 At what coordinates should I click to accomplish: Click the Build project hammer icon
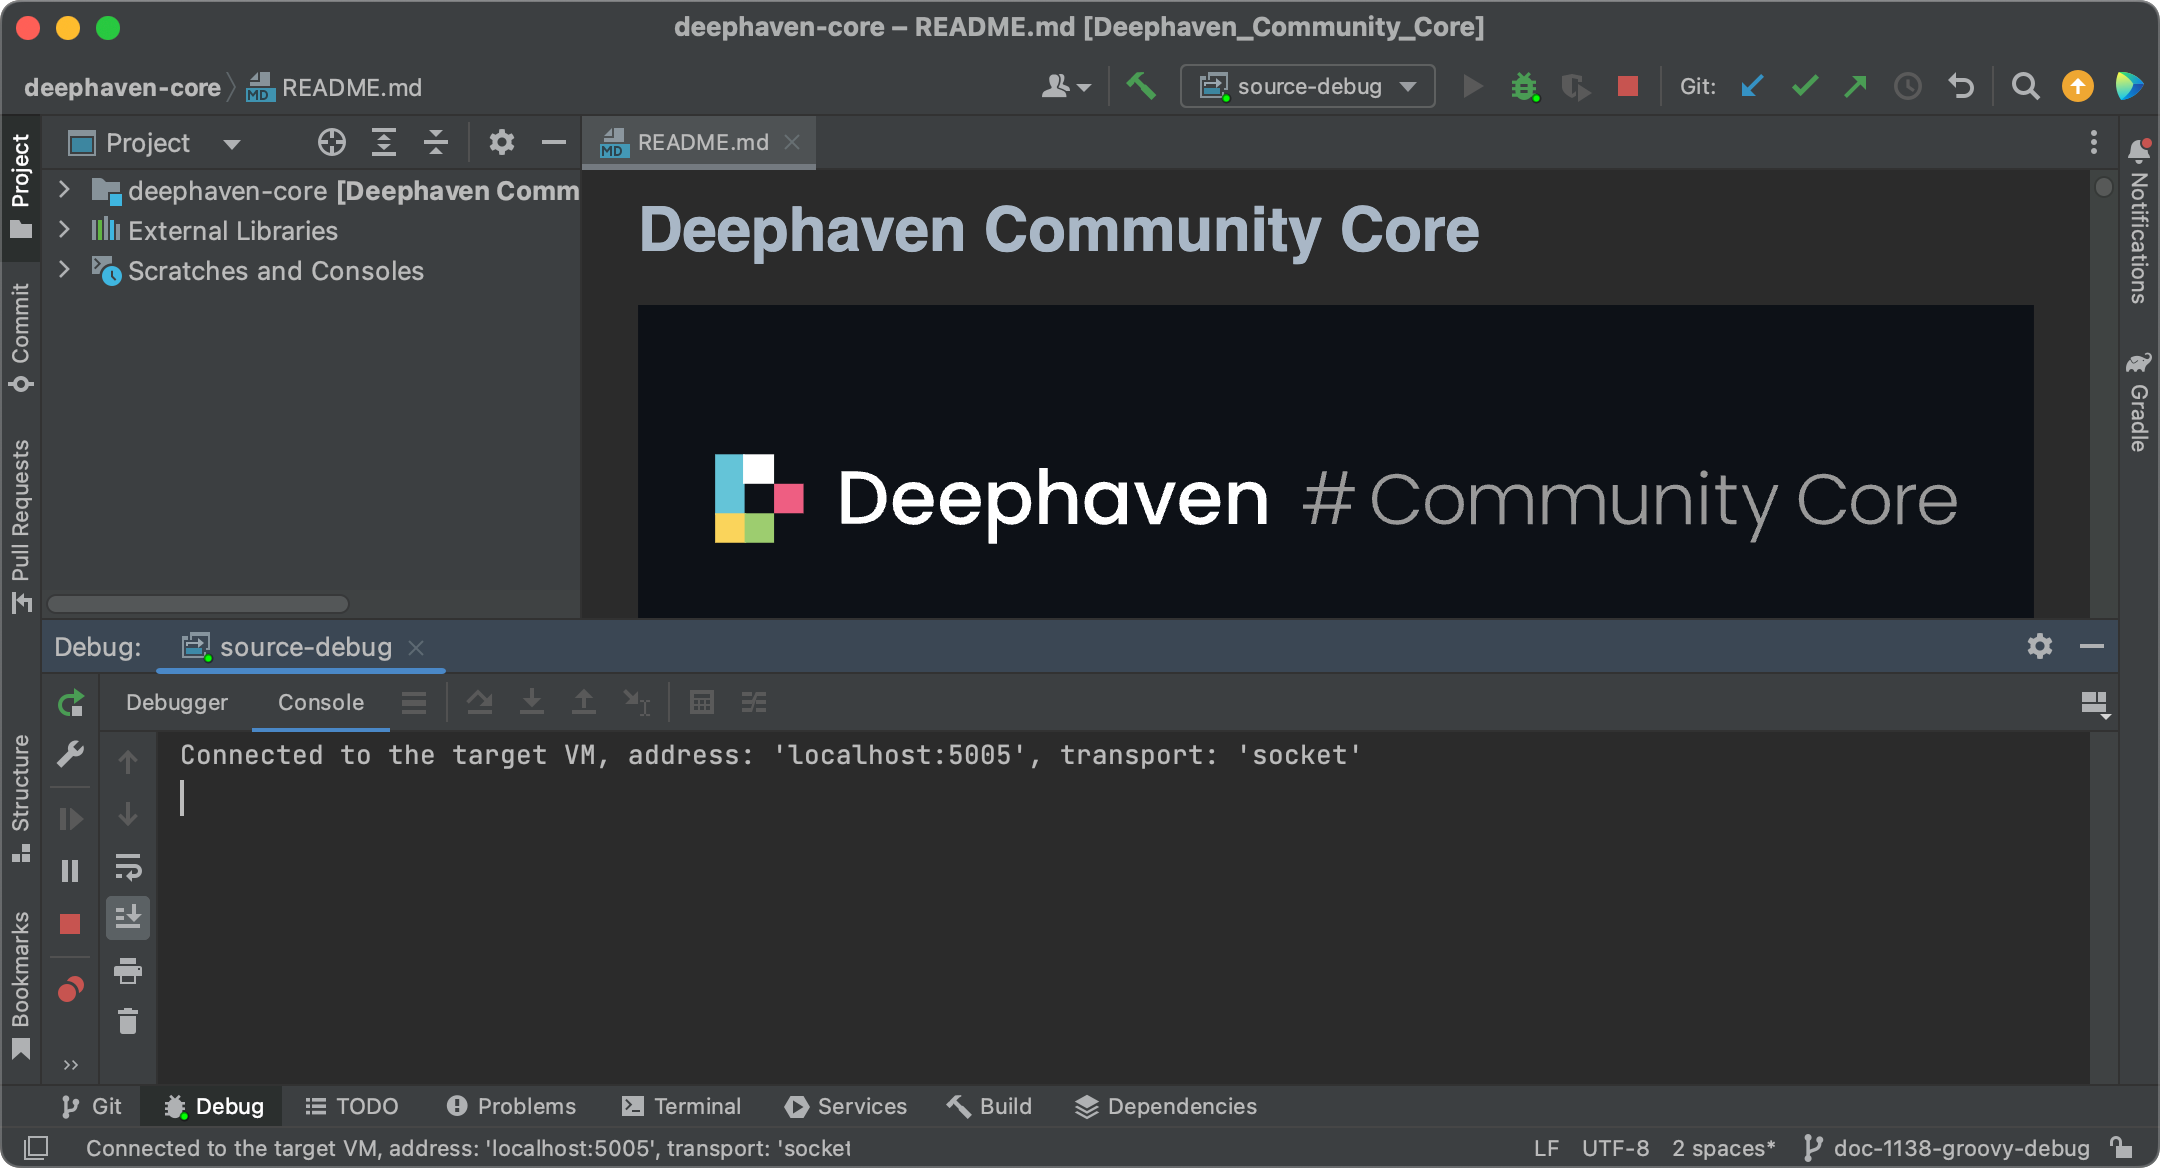[1141, 87]
